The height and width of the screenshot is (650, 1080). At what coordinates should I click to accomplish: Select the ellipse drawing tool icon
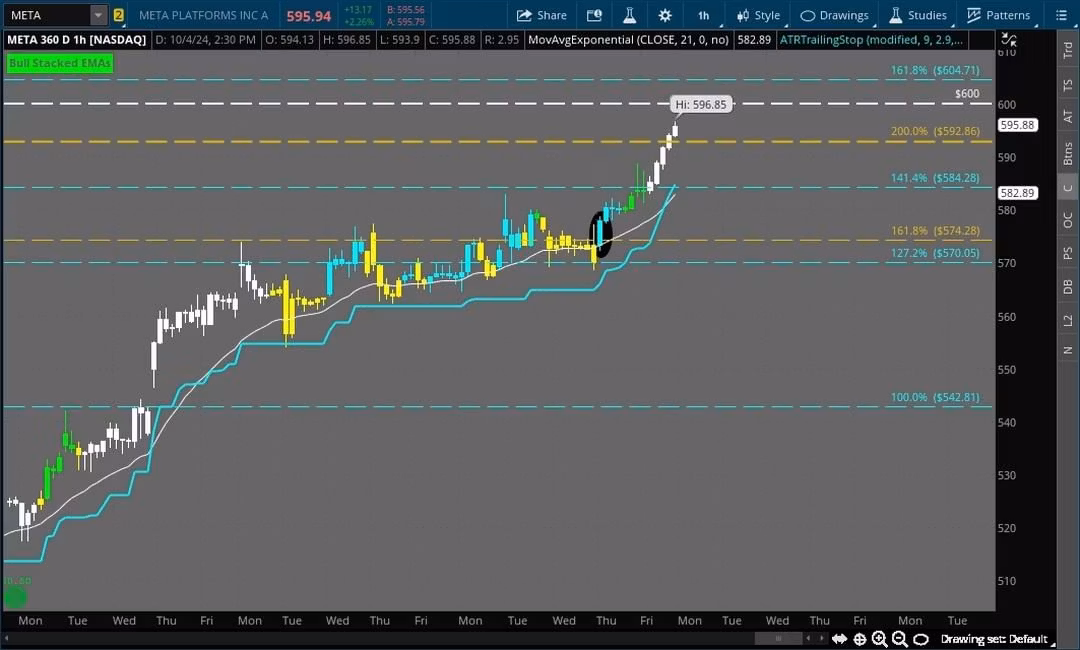tap(921, 639)
